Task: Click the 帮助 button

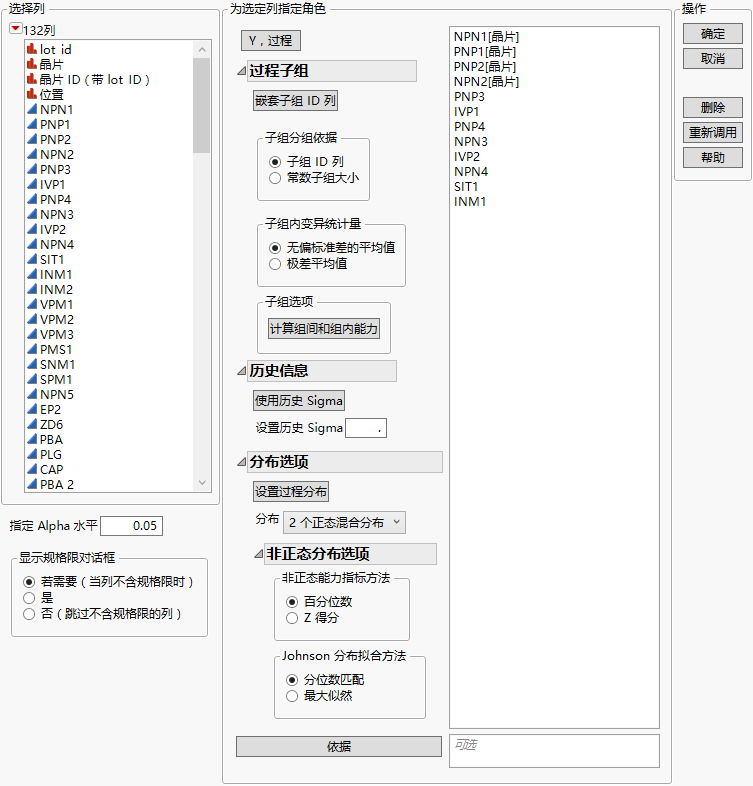Action: click(712, 157)
